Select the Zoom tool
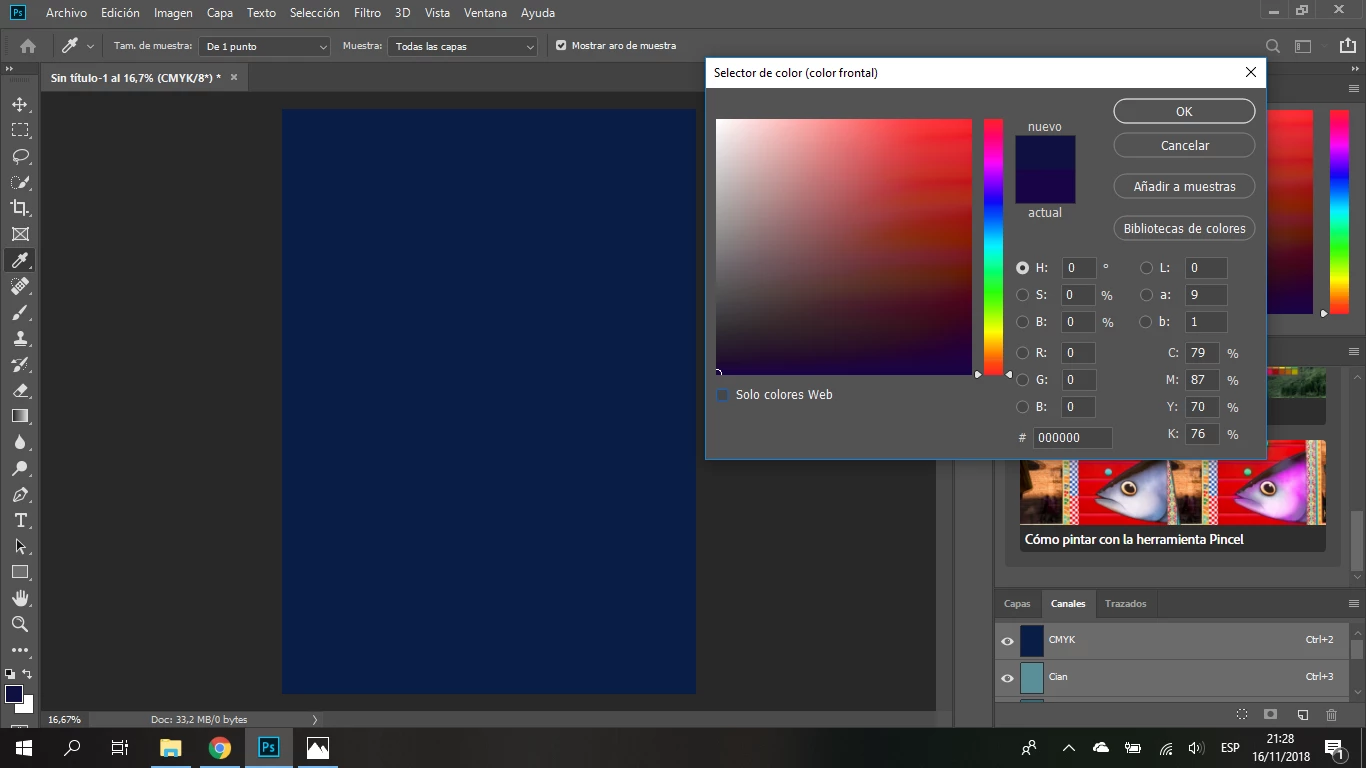 [20, 624]
